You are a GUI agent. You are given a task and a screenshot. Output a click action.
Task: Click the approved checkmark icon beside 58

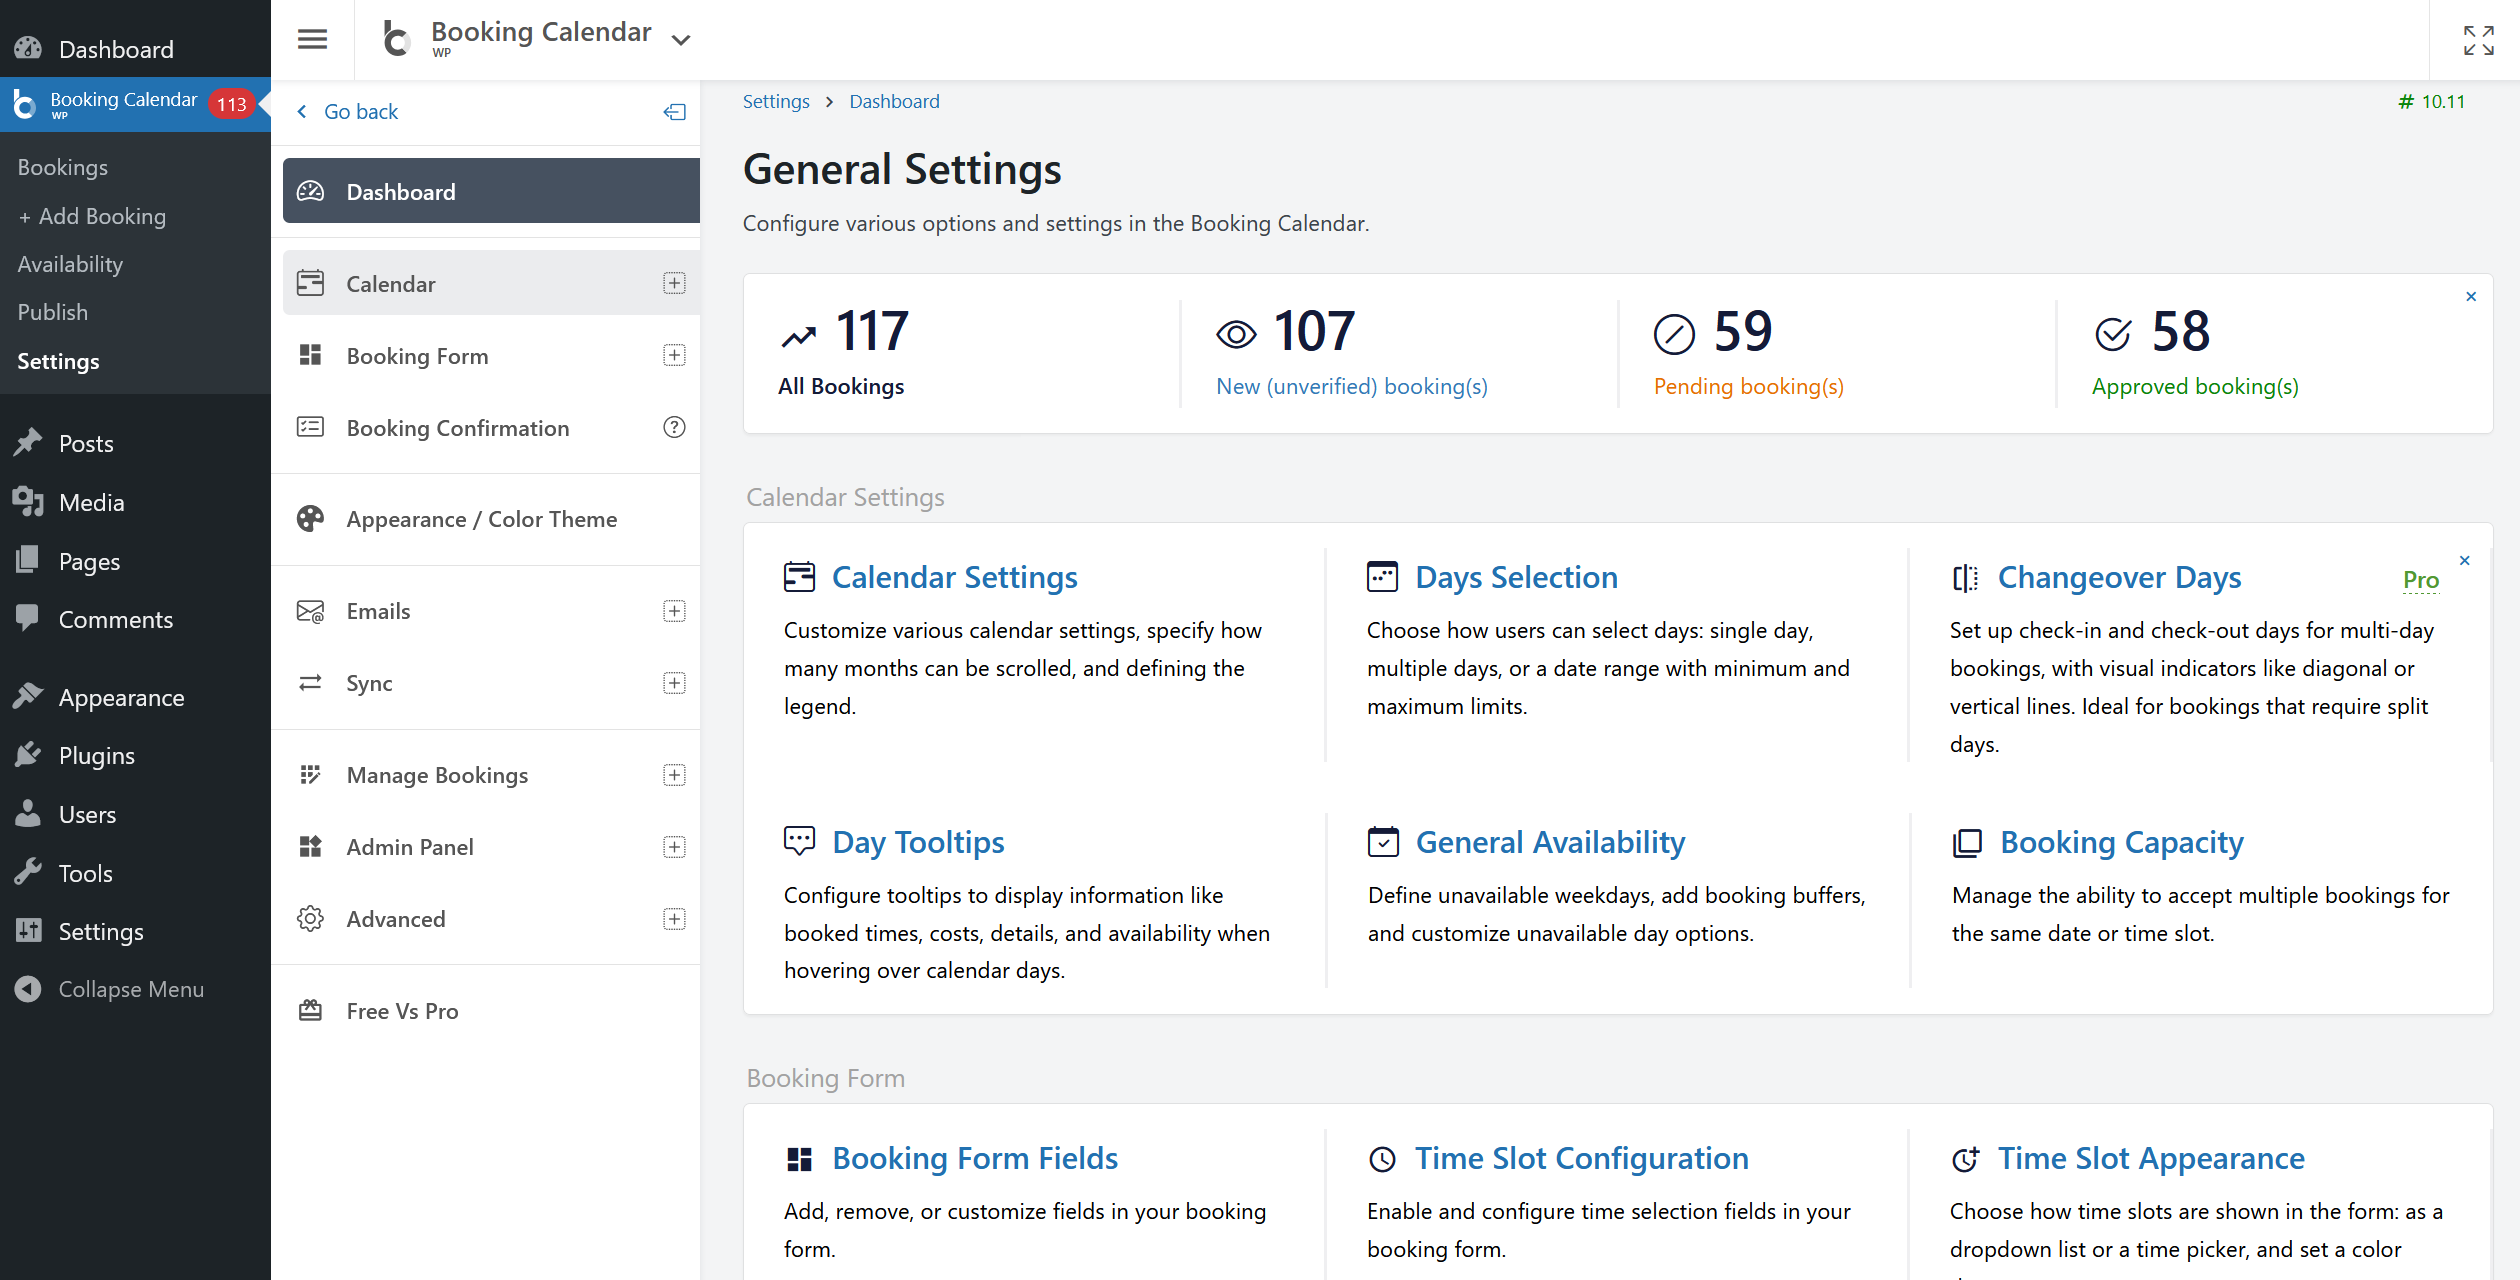point(2113,334)
